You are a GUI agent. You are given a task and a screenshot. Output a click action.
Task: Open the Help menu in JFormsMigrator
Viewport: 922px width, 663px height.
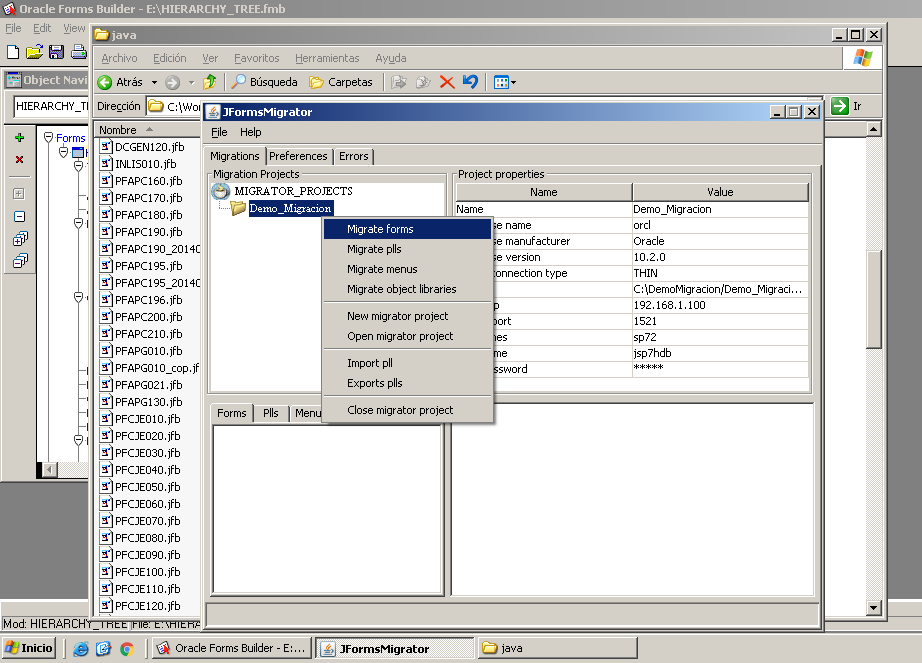[250, 132]
